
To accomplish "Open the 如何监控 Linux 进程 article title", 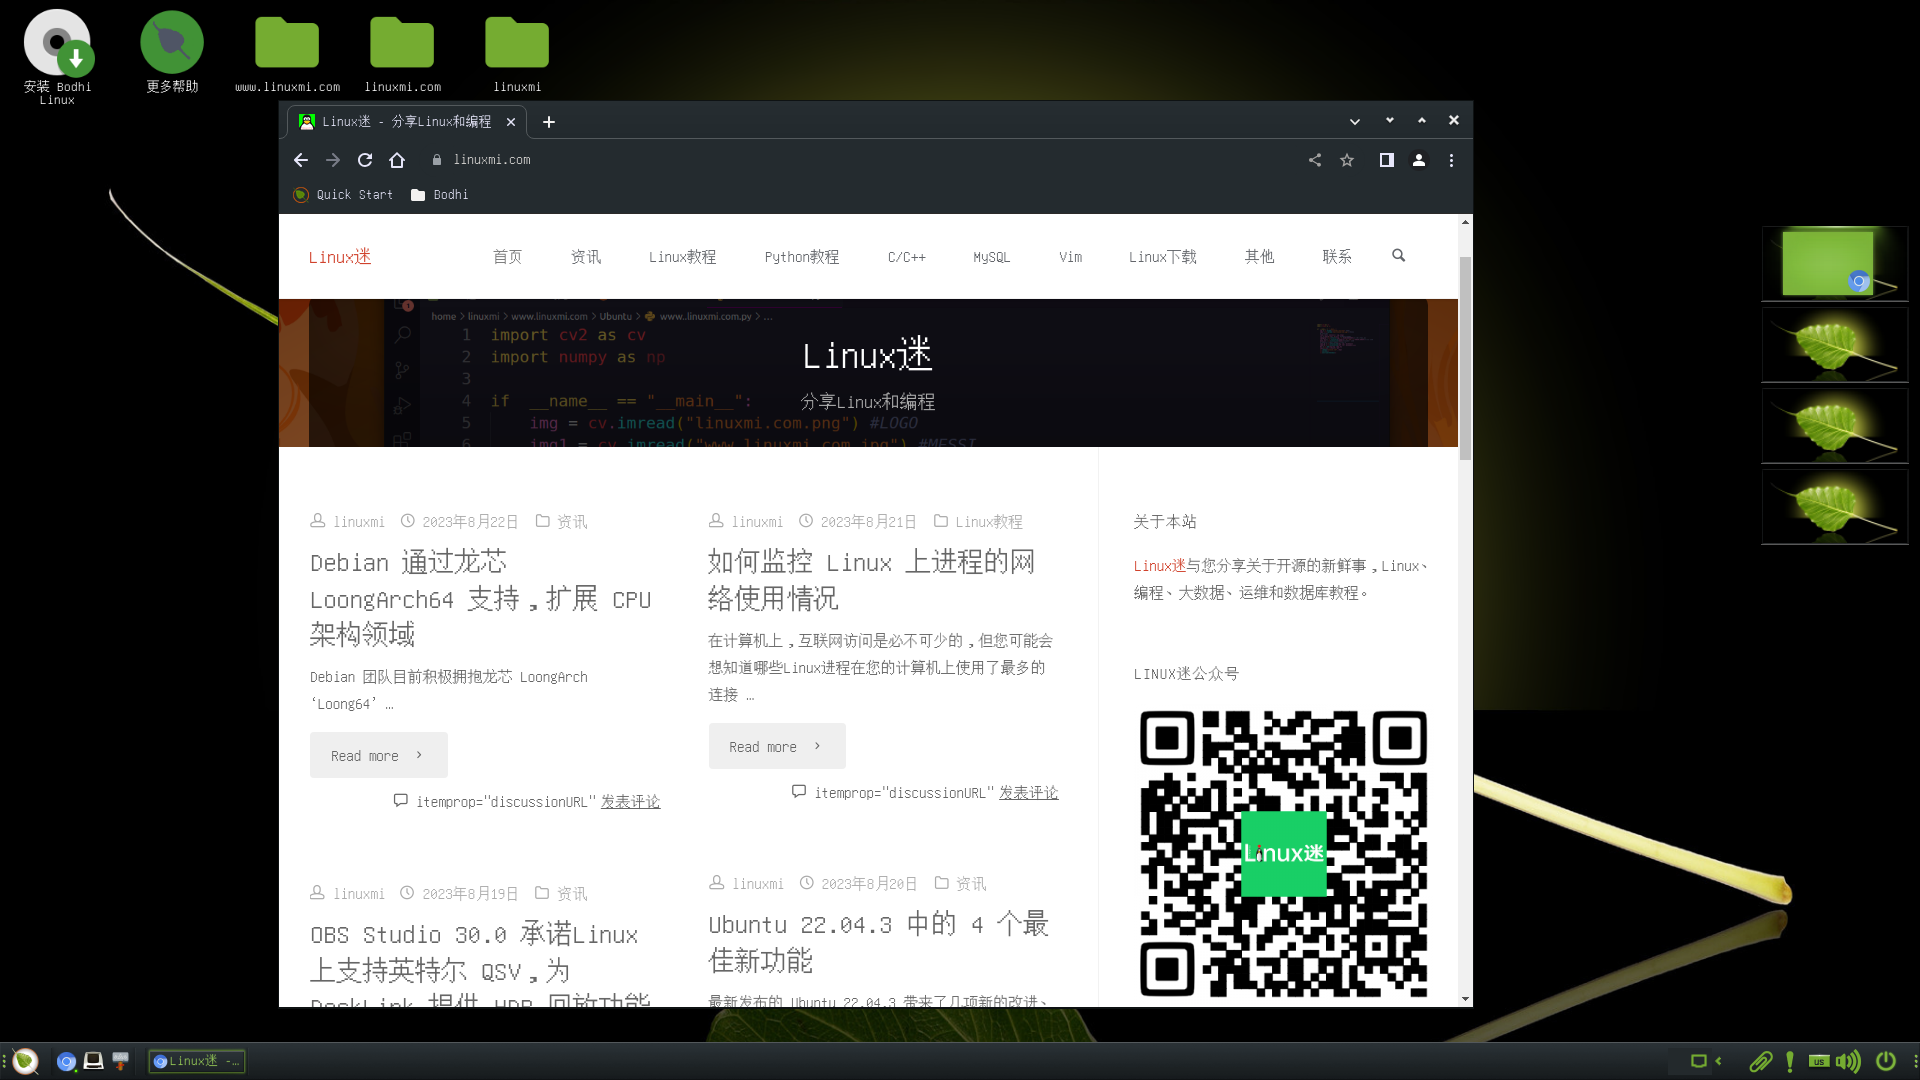I will click(x=871, y=580).
